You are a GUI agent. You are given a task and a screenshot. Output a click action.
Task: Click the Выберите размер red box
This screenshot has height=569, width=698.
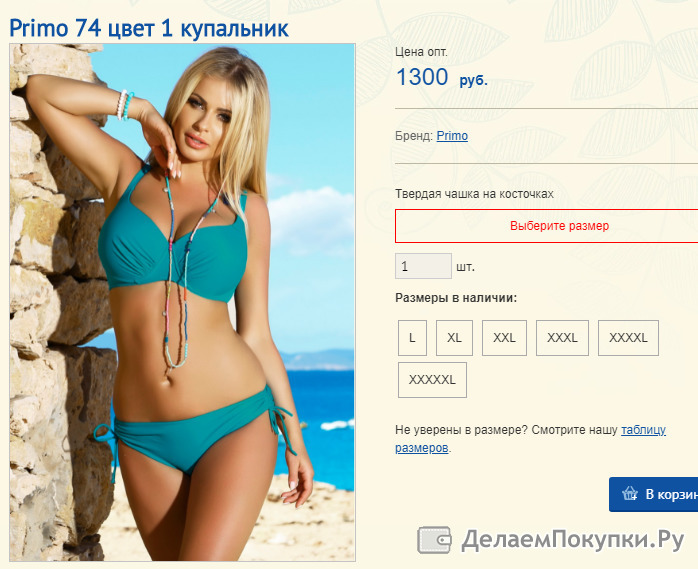tap(547, 226)
